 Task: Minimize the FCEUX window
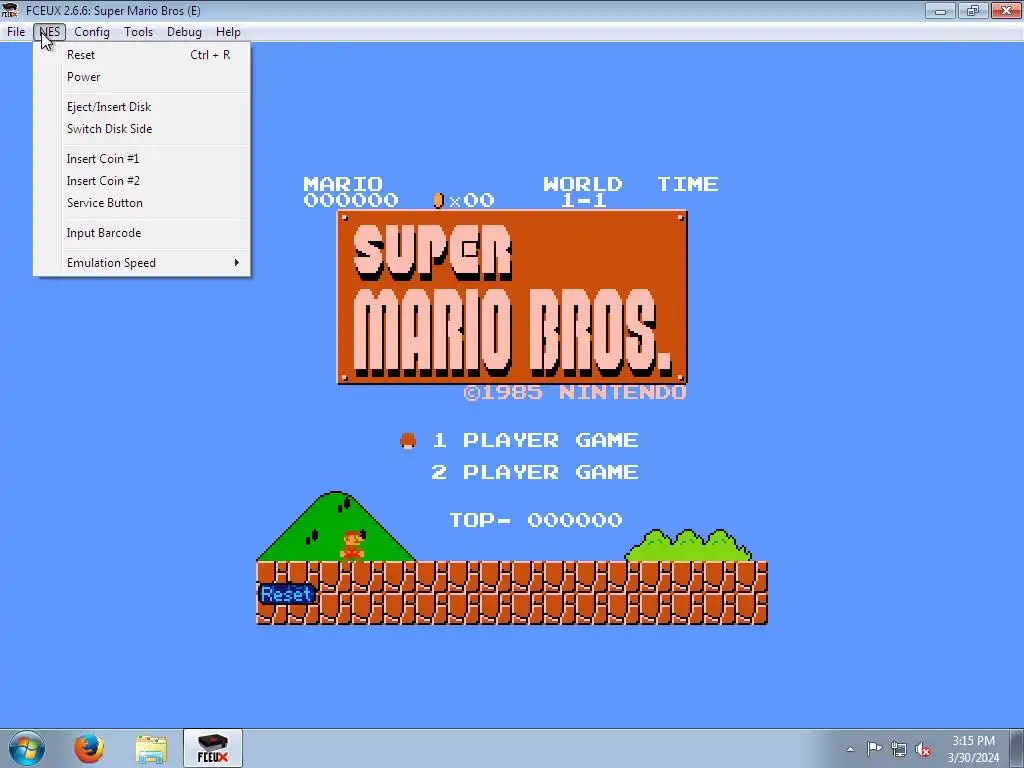pyautogui.click(x=940, y=10)
